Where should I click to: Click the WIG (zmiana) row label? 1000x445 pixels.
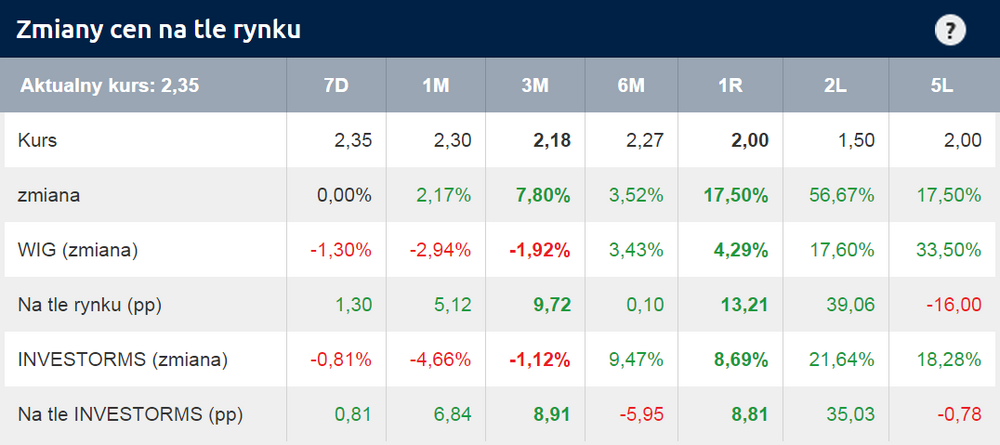78,251
